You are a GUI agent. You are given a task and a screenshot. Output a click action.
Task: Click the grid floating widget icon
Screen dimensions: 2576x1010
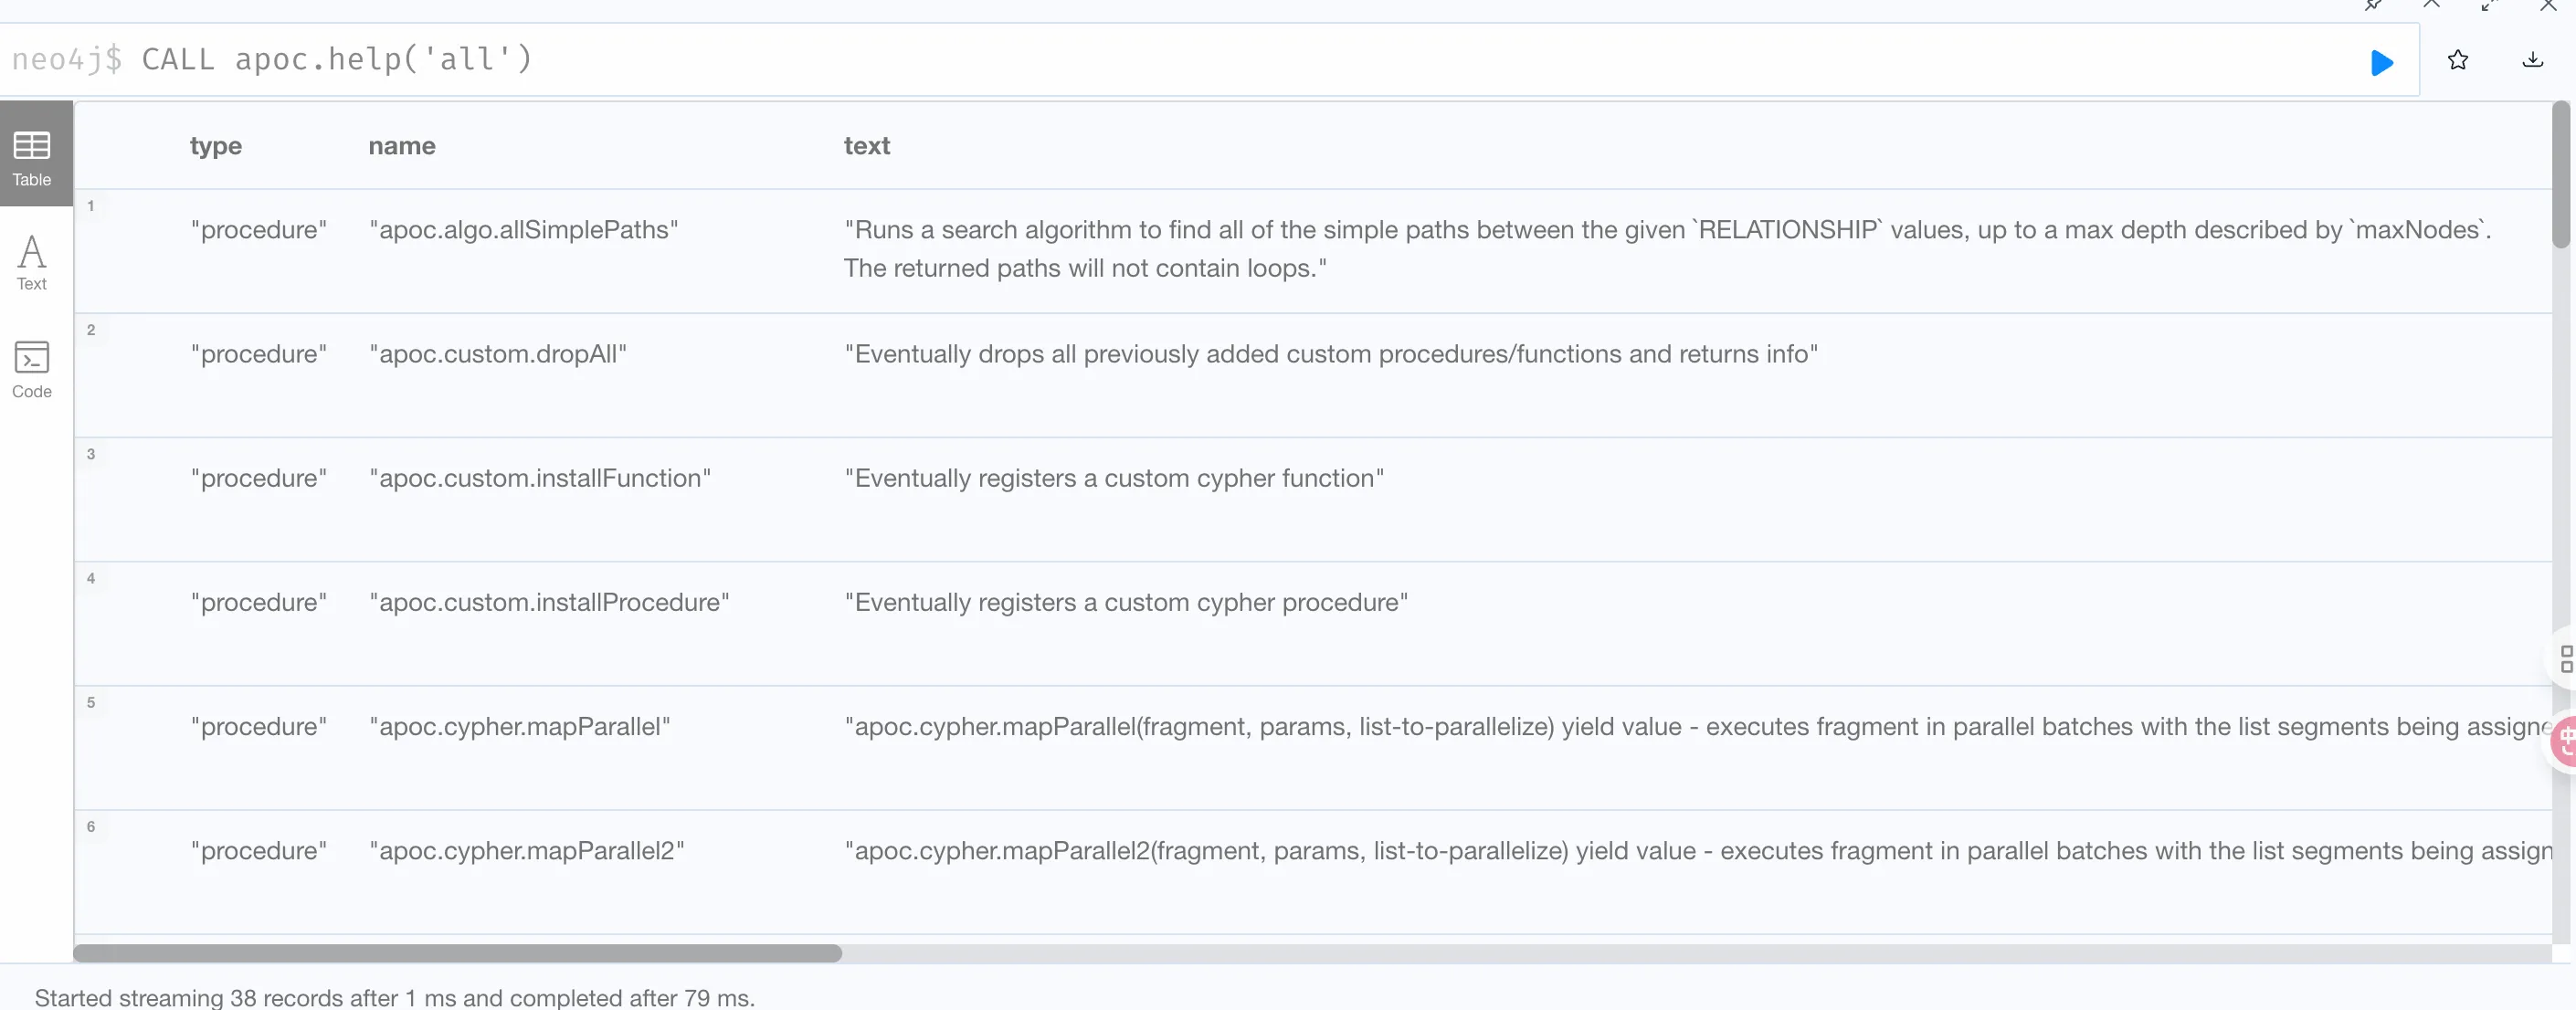tap(2566, 658)
